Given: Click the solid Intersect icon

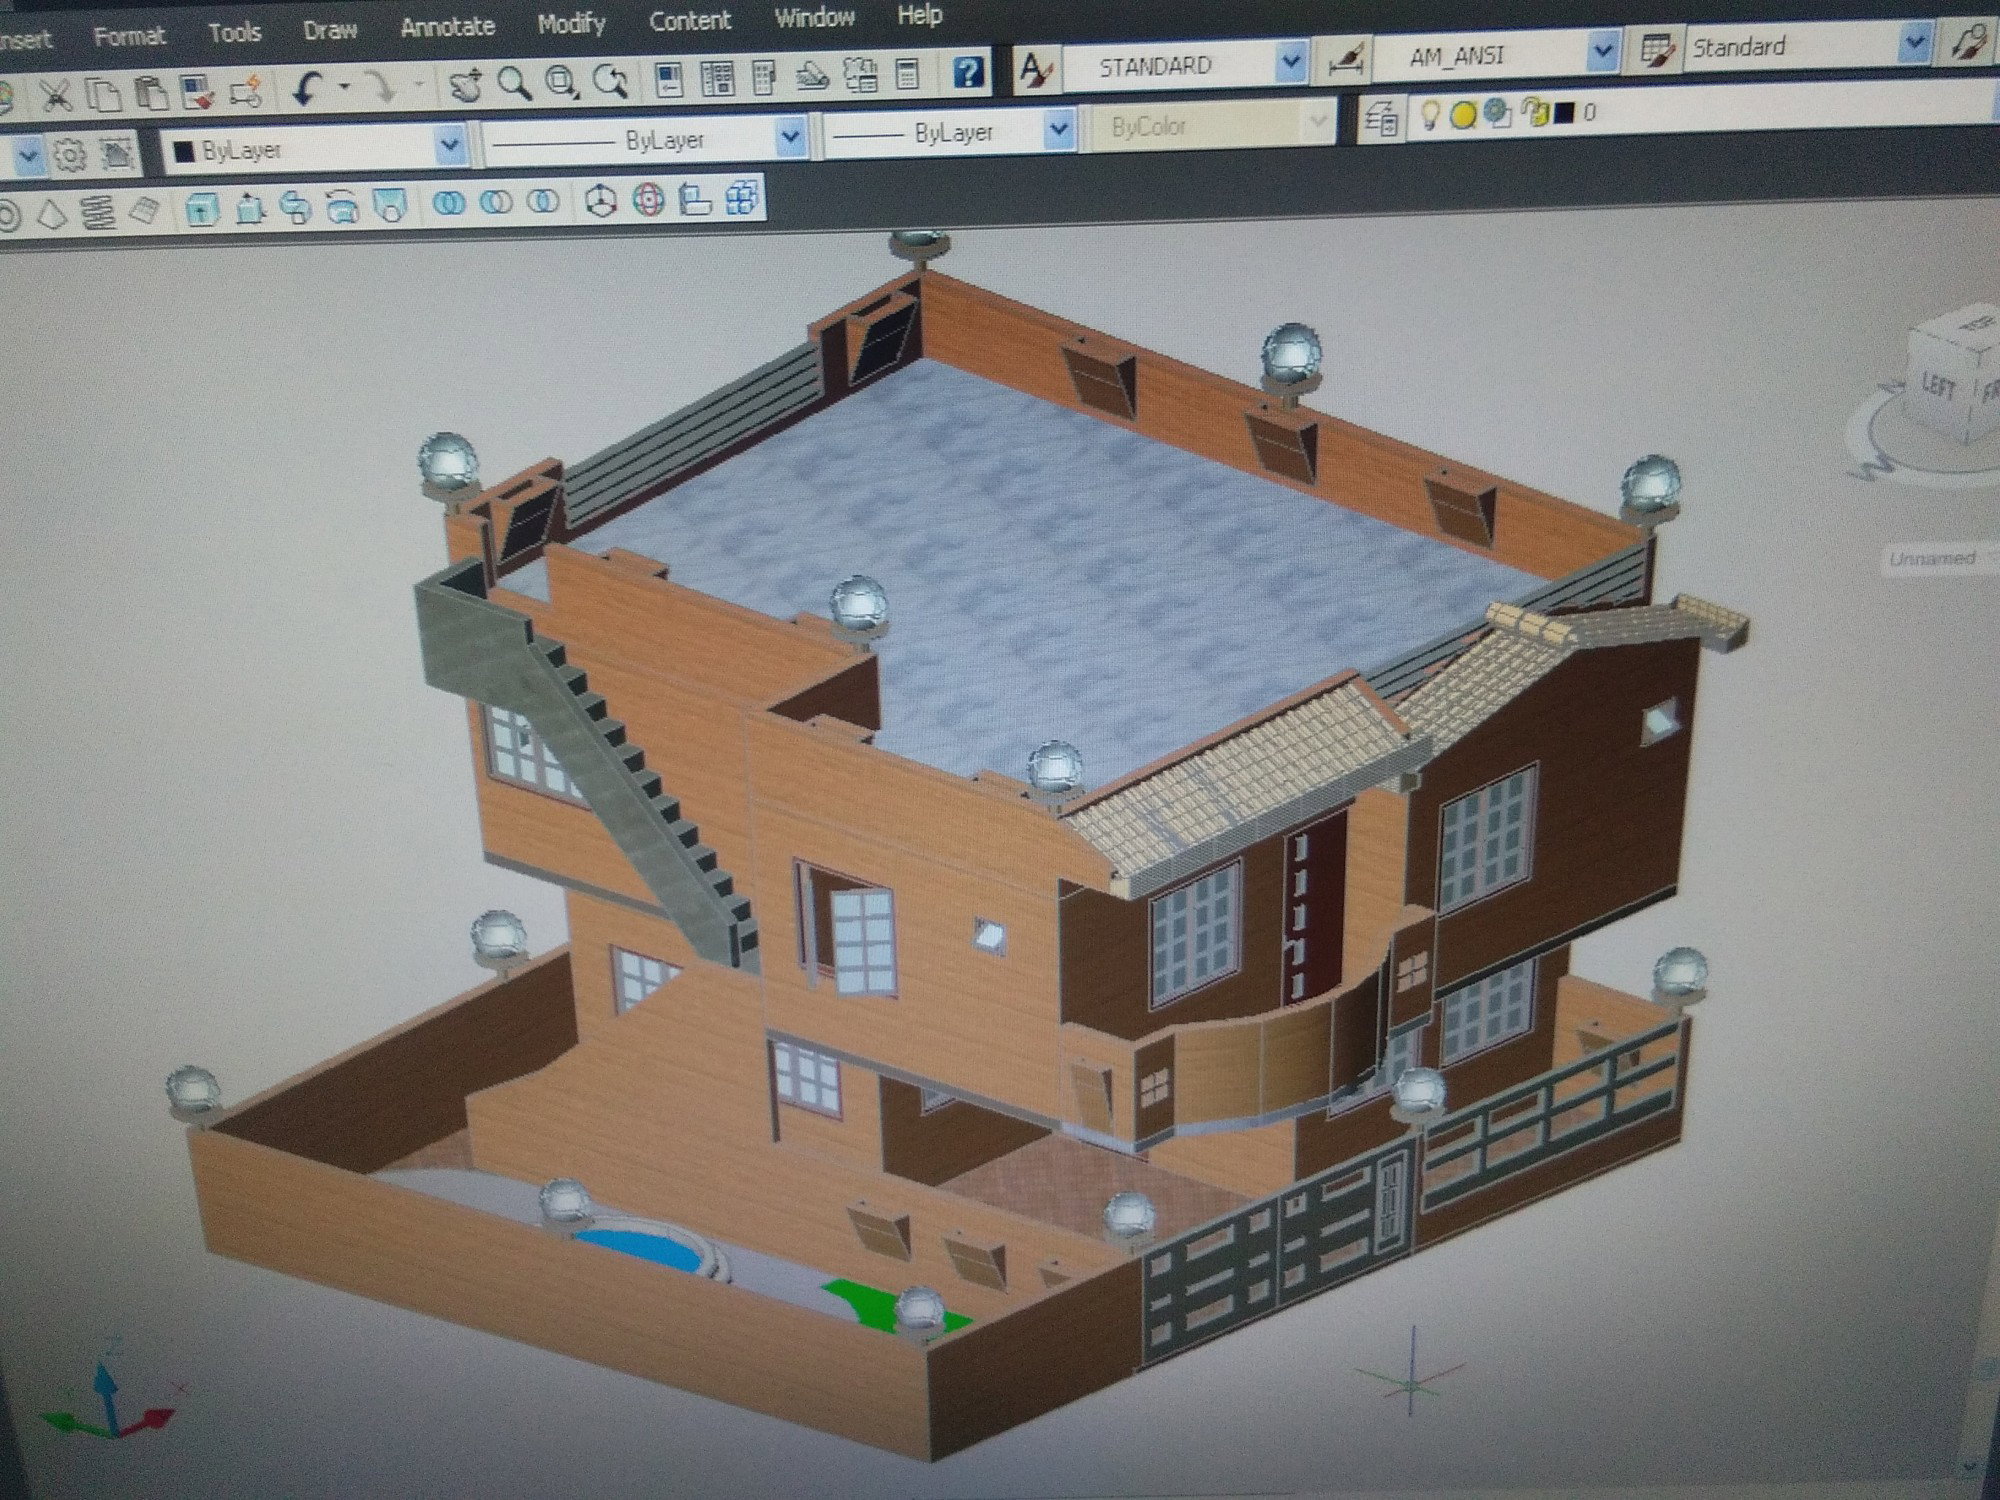Looking at the screenshot, I should coord(543,202).
